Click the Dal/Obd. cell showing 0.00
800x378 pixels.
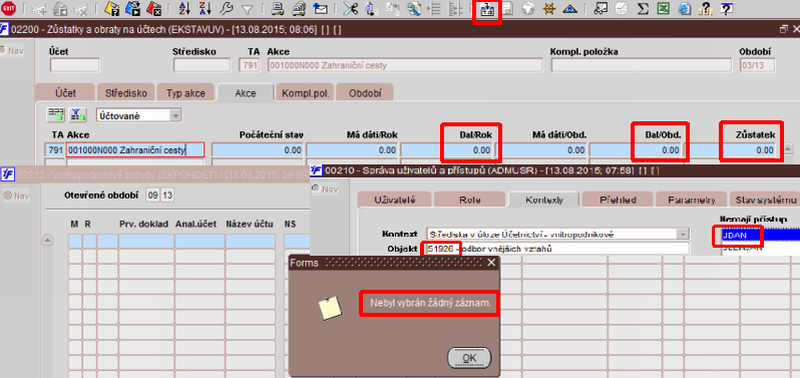[x=636, y=150]
